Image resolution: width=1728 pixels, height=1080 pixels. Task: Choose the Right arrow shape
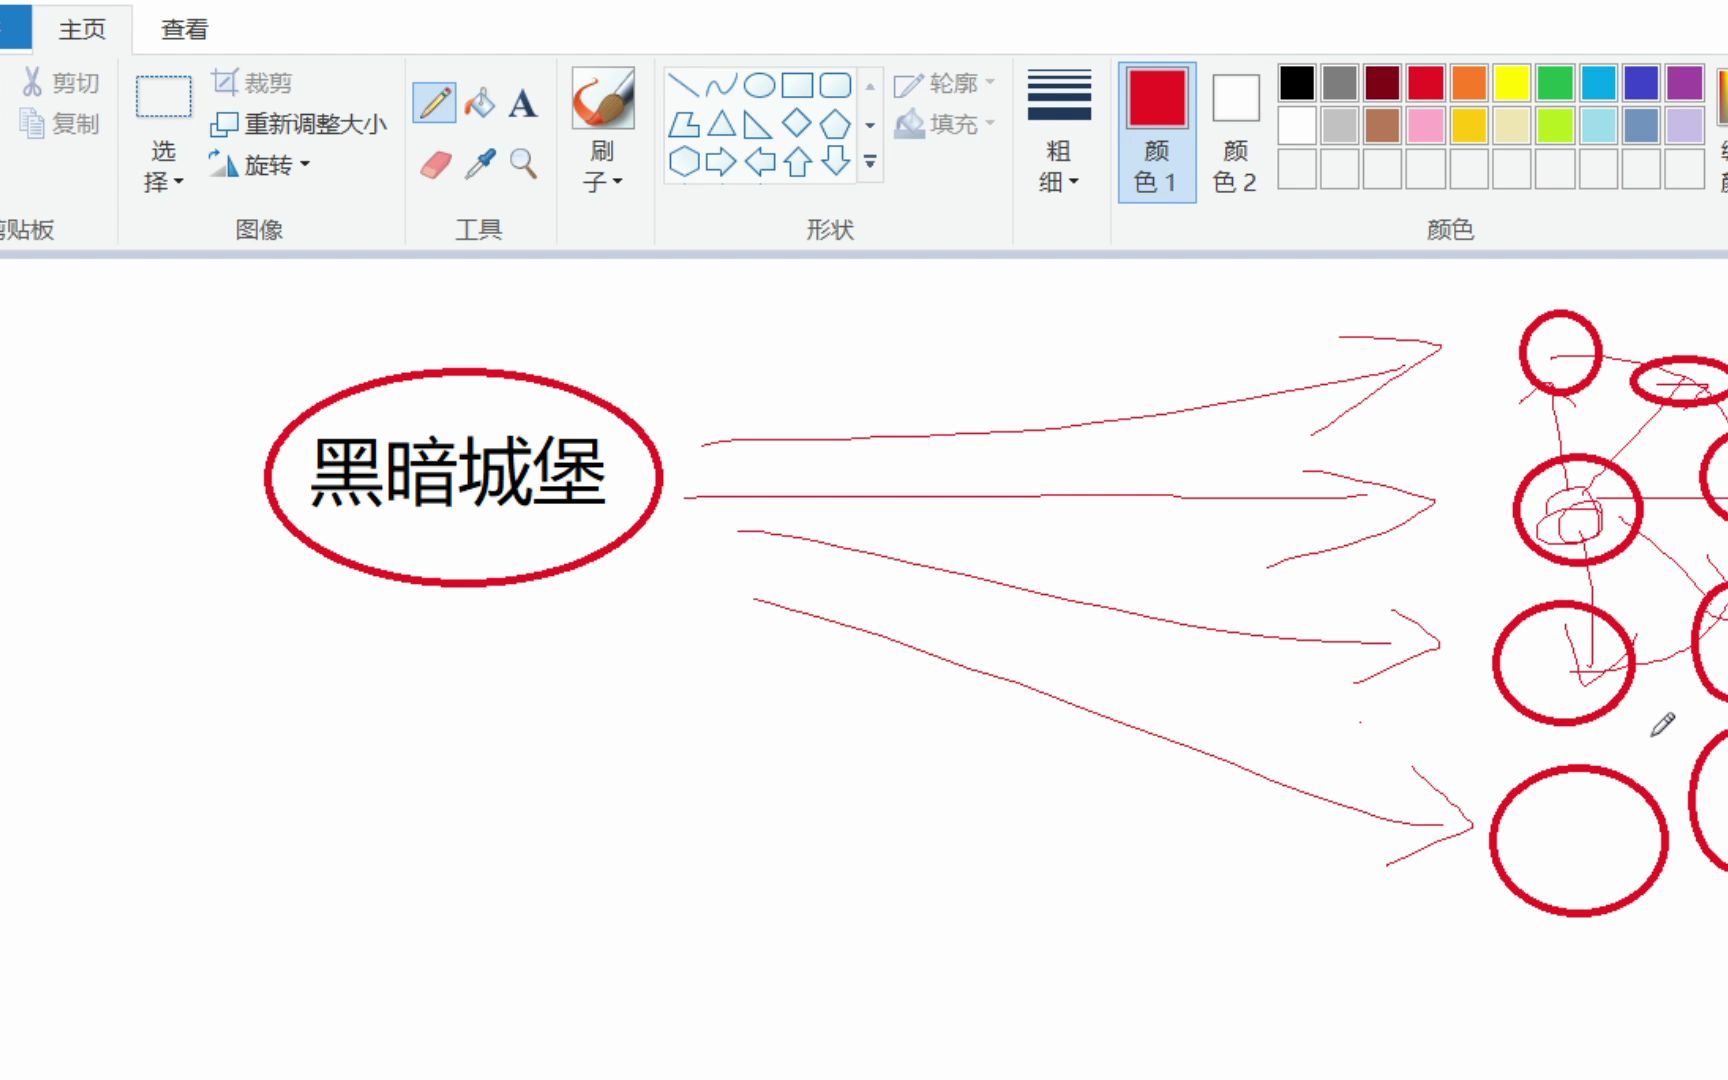721,161
